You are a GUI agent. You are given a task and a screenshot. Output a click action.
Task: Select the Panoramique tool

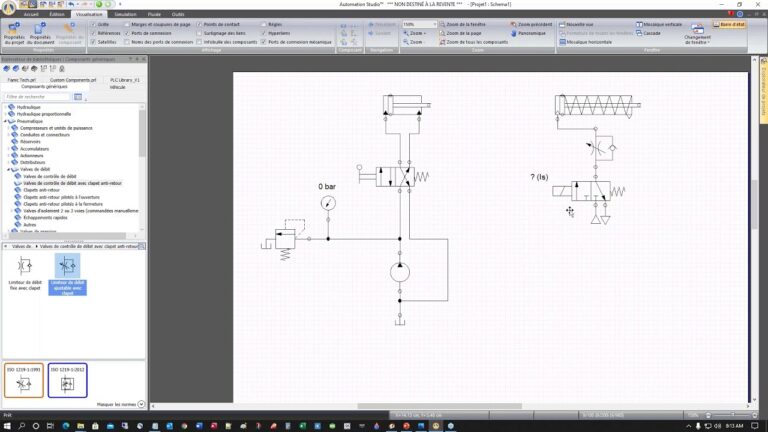pos(530,33)
